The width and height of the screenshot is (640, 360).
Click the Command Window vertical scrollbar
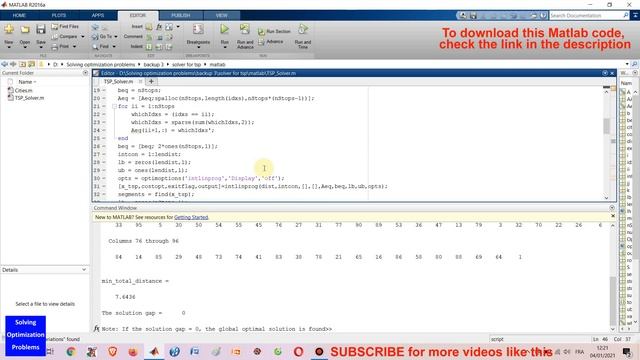point(612,301)
